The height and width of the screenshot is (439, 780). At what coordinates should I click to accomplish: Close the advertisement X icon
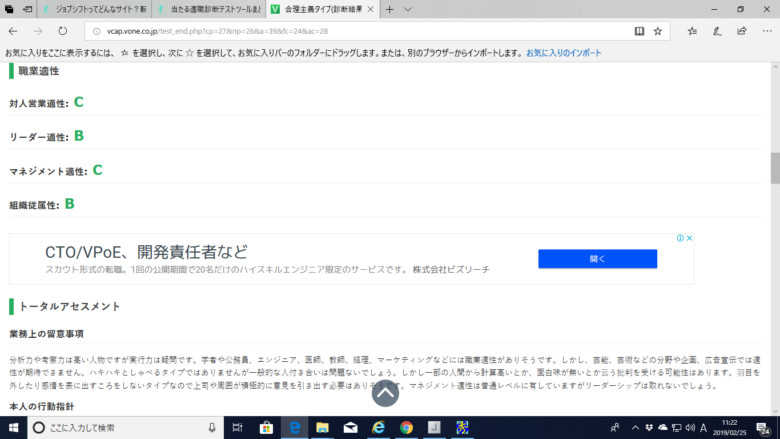pos(689,238)
